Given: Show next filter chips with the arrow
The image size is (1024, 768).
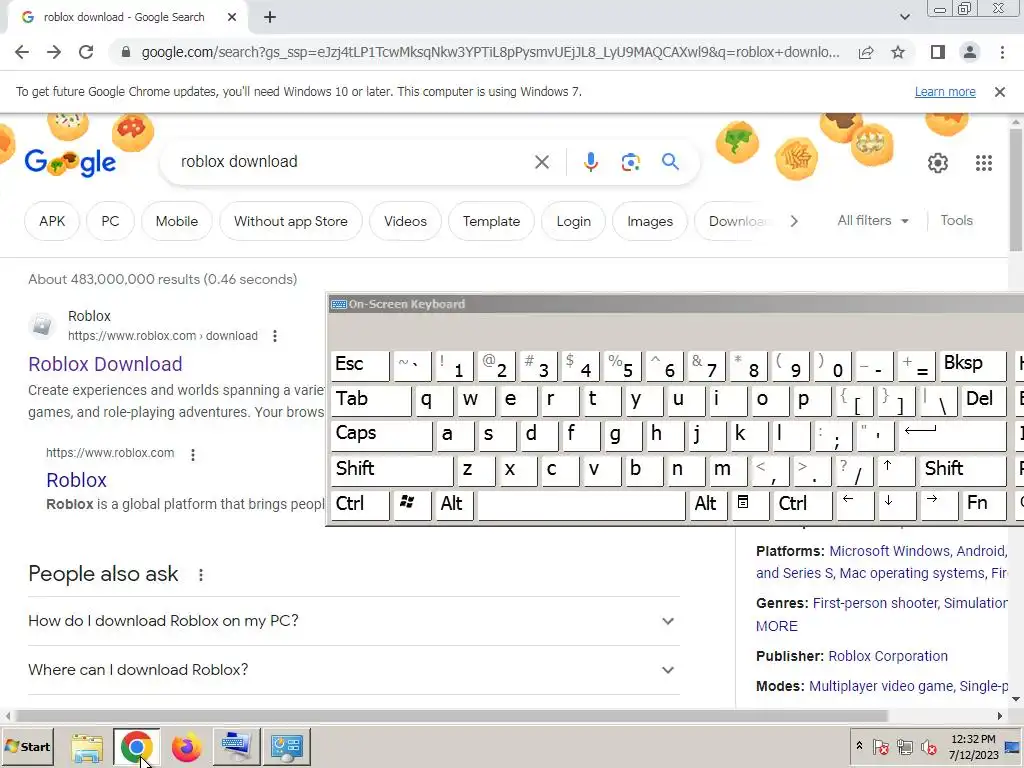Looking at the screenshot, I should click(794, 221).
